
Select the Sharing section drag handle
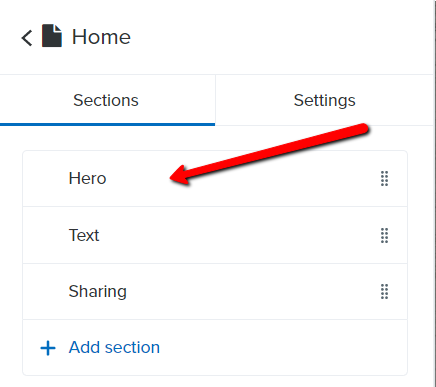click(384, 291)
